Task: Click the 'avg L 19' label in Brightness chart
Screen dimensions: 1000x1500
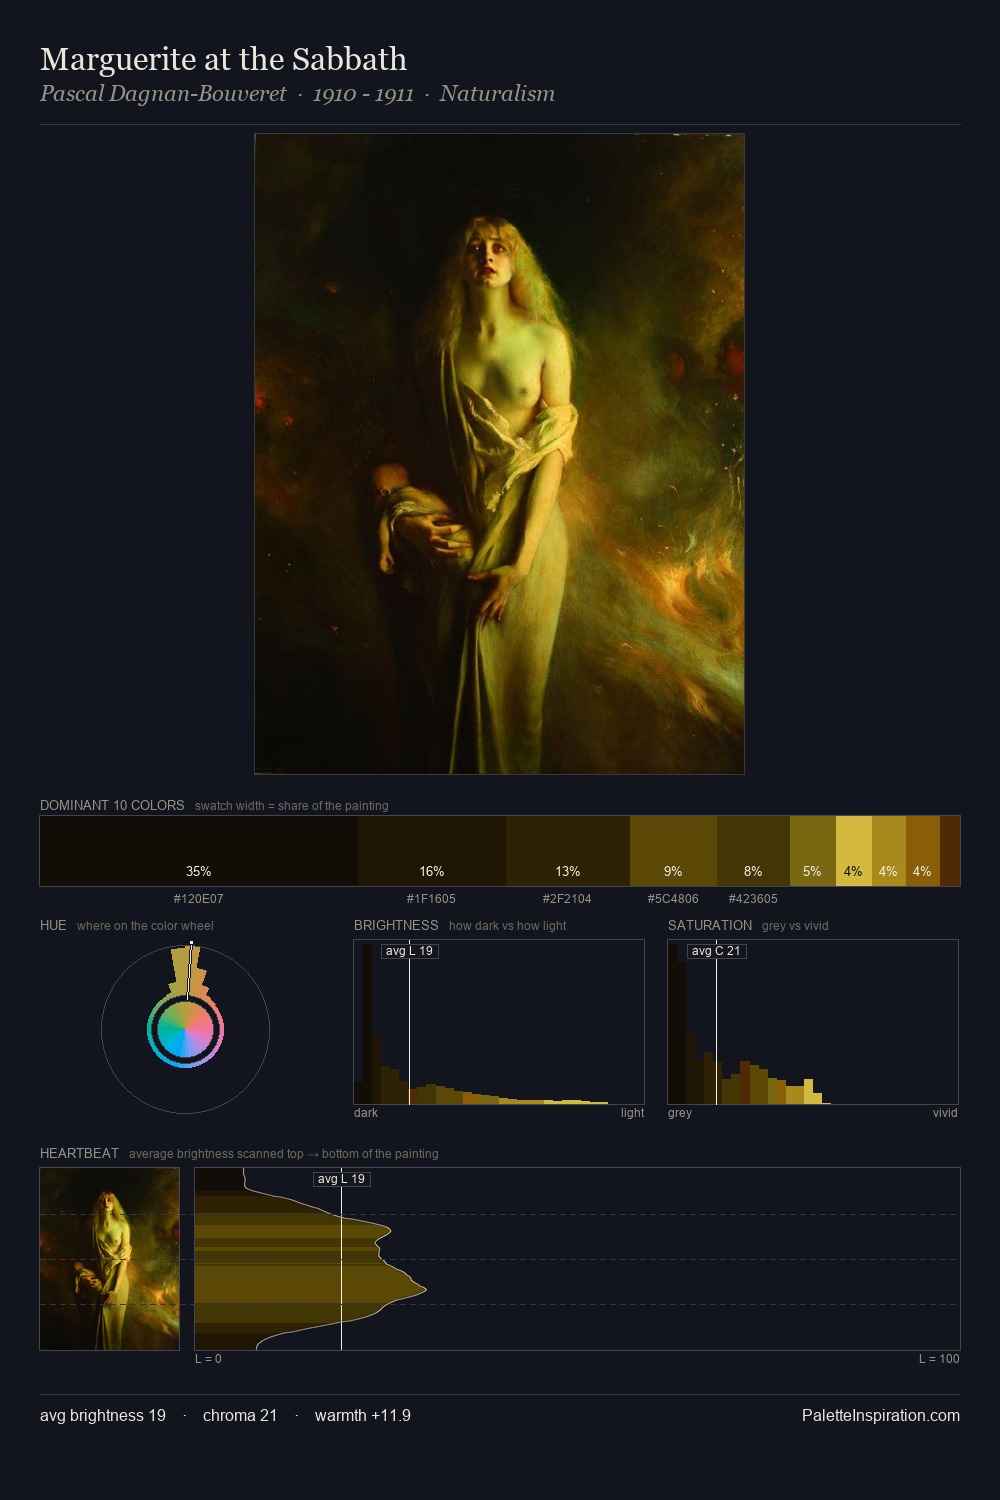Action: point(410,951)
